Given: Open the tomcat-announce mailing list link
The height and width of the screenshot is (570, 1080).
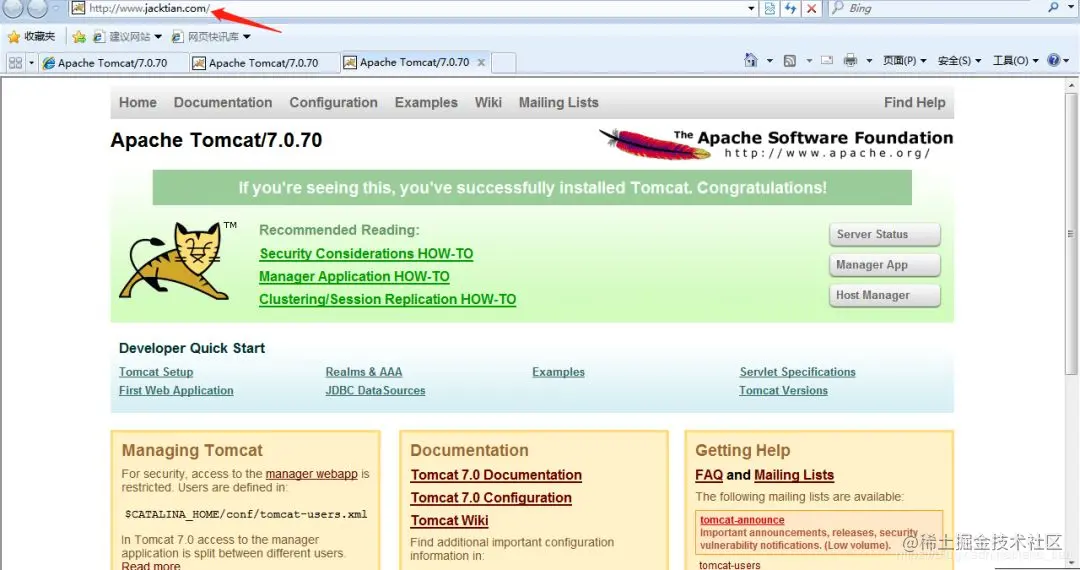Looking at the screenshot, I should point(742,520).
